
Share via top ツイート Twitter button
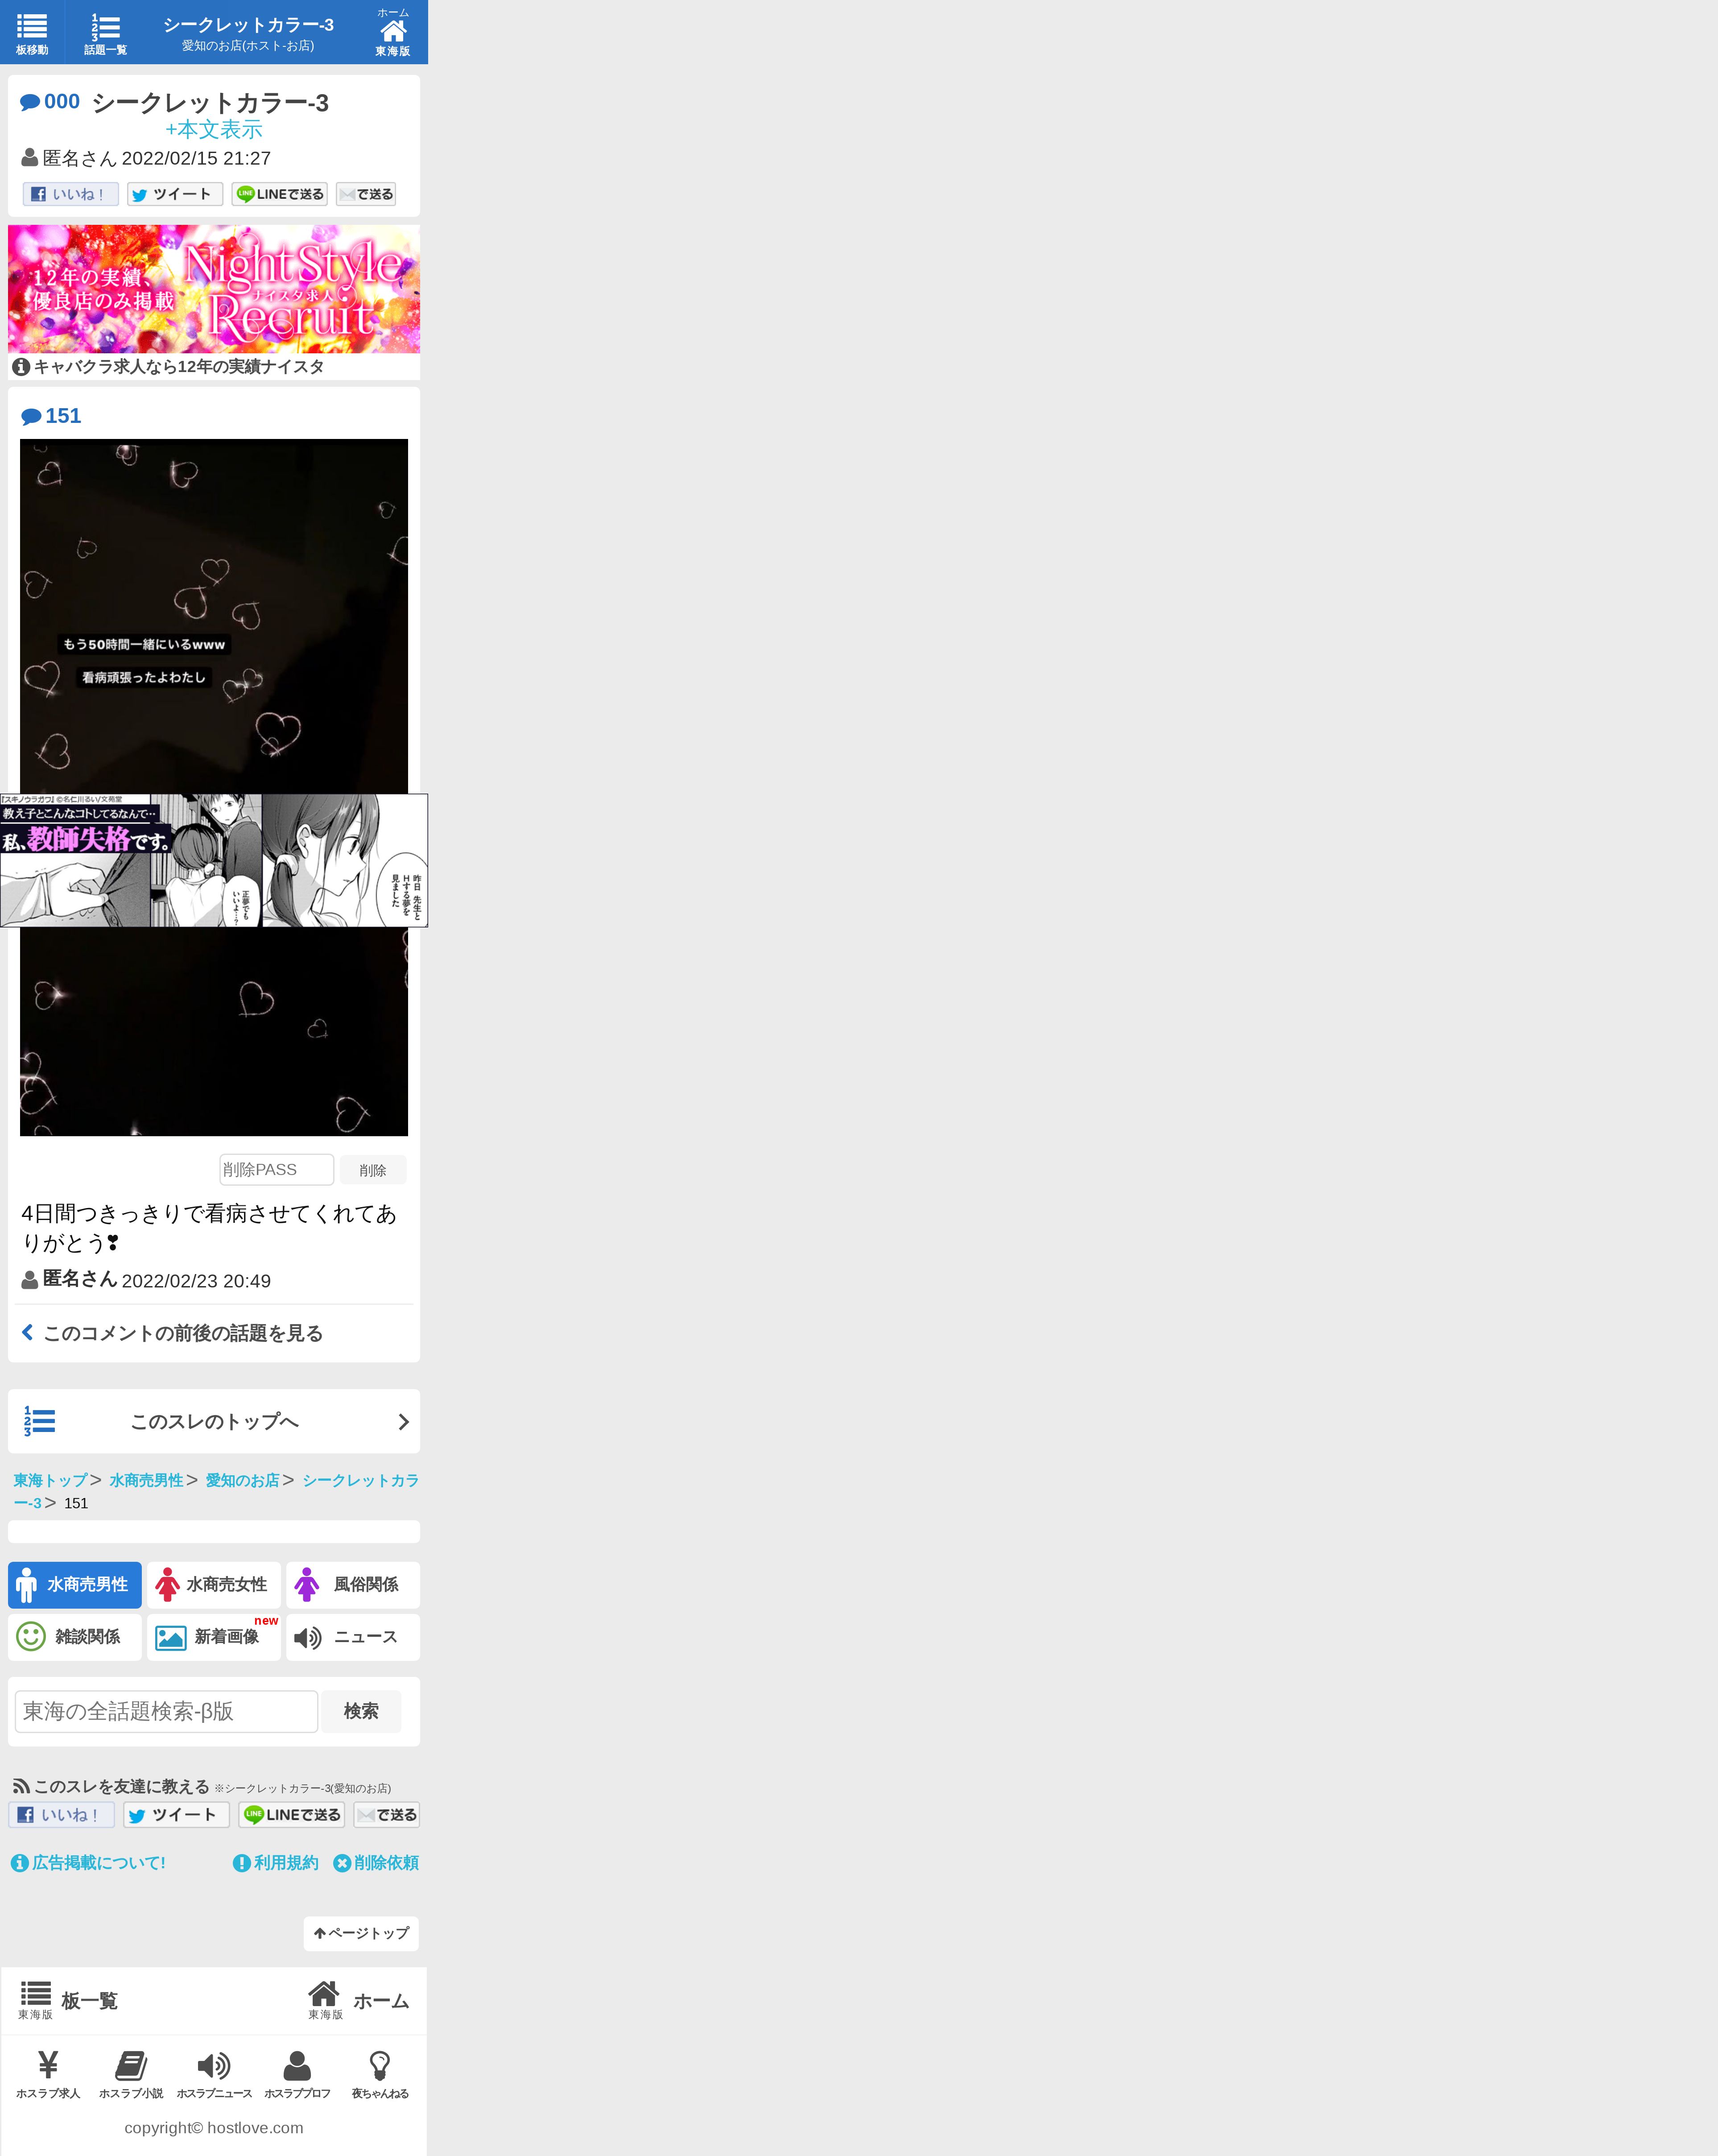coord(174,194)
